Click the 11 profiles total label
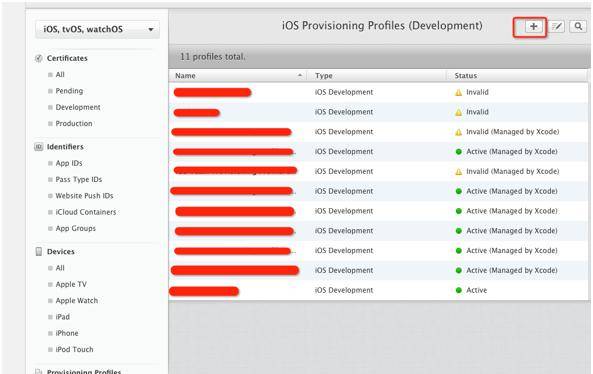 pyautogui.click(x=213, y=57)
